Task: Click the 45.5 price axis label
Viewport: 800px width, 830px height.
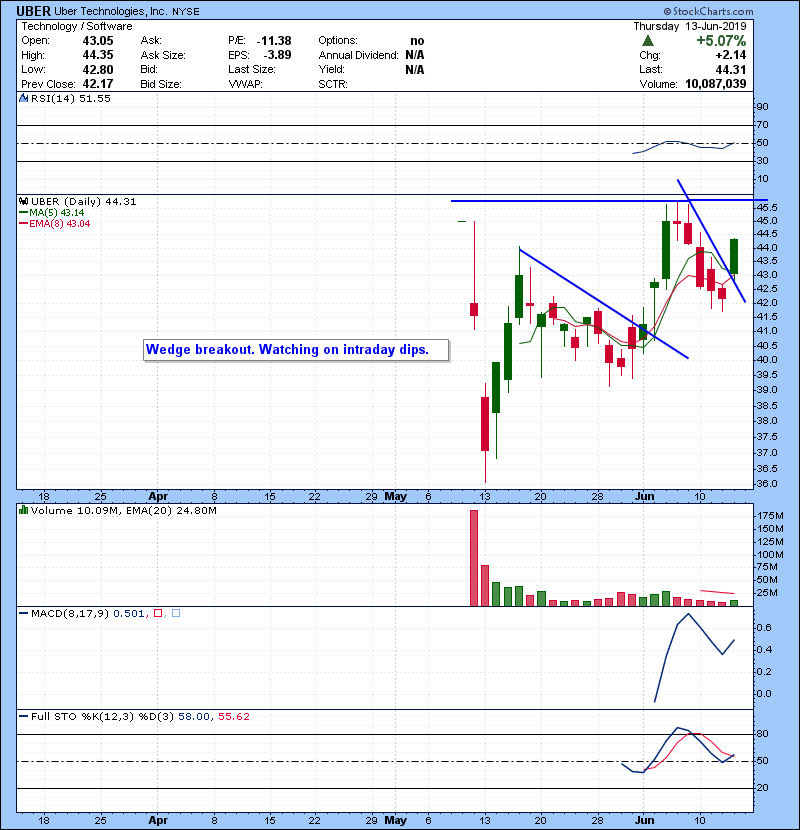Action: click(x=767, y=208)
